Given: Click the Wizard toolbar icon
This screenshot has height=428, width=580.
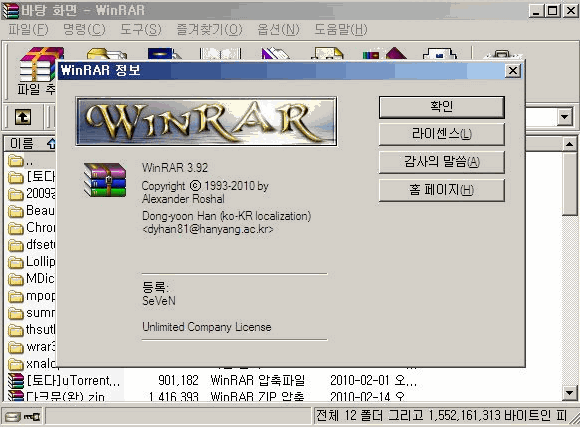Looking at the screenshot, I should [x=384, y=54].
